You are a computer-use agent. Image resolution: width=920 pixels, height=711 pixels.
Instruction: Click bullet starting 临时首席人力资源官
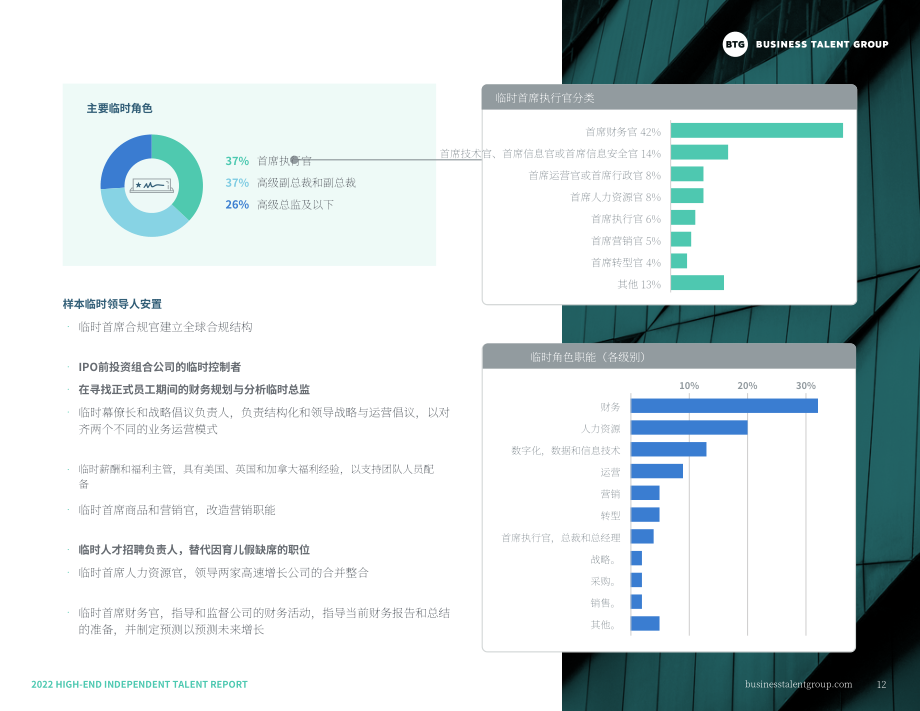point(224,573)
